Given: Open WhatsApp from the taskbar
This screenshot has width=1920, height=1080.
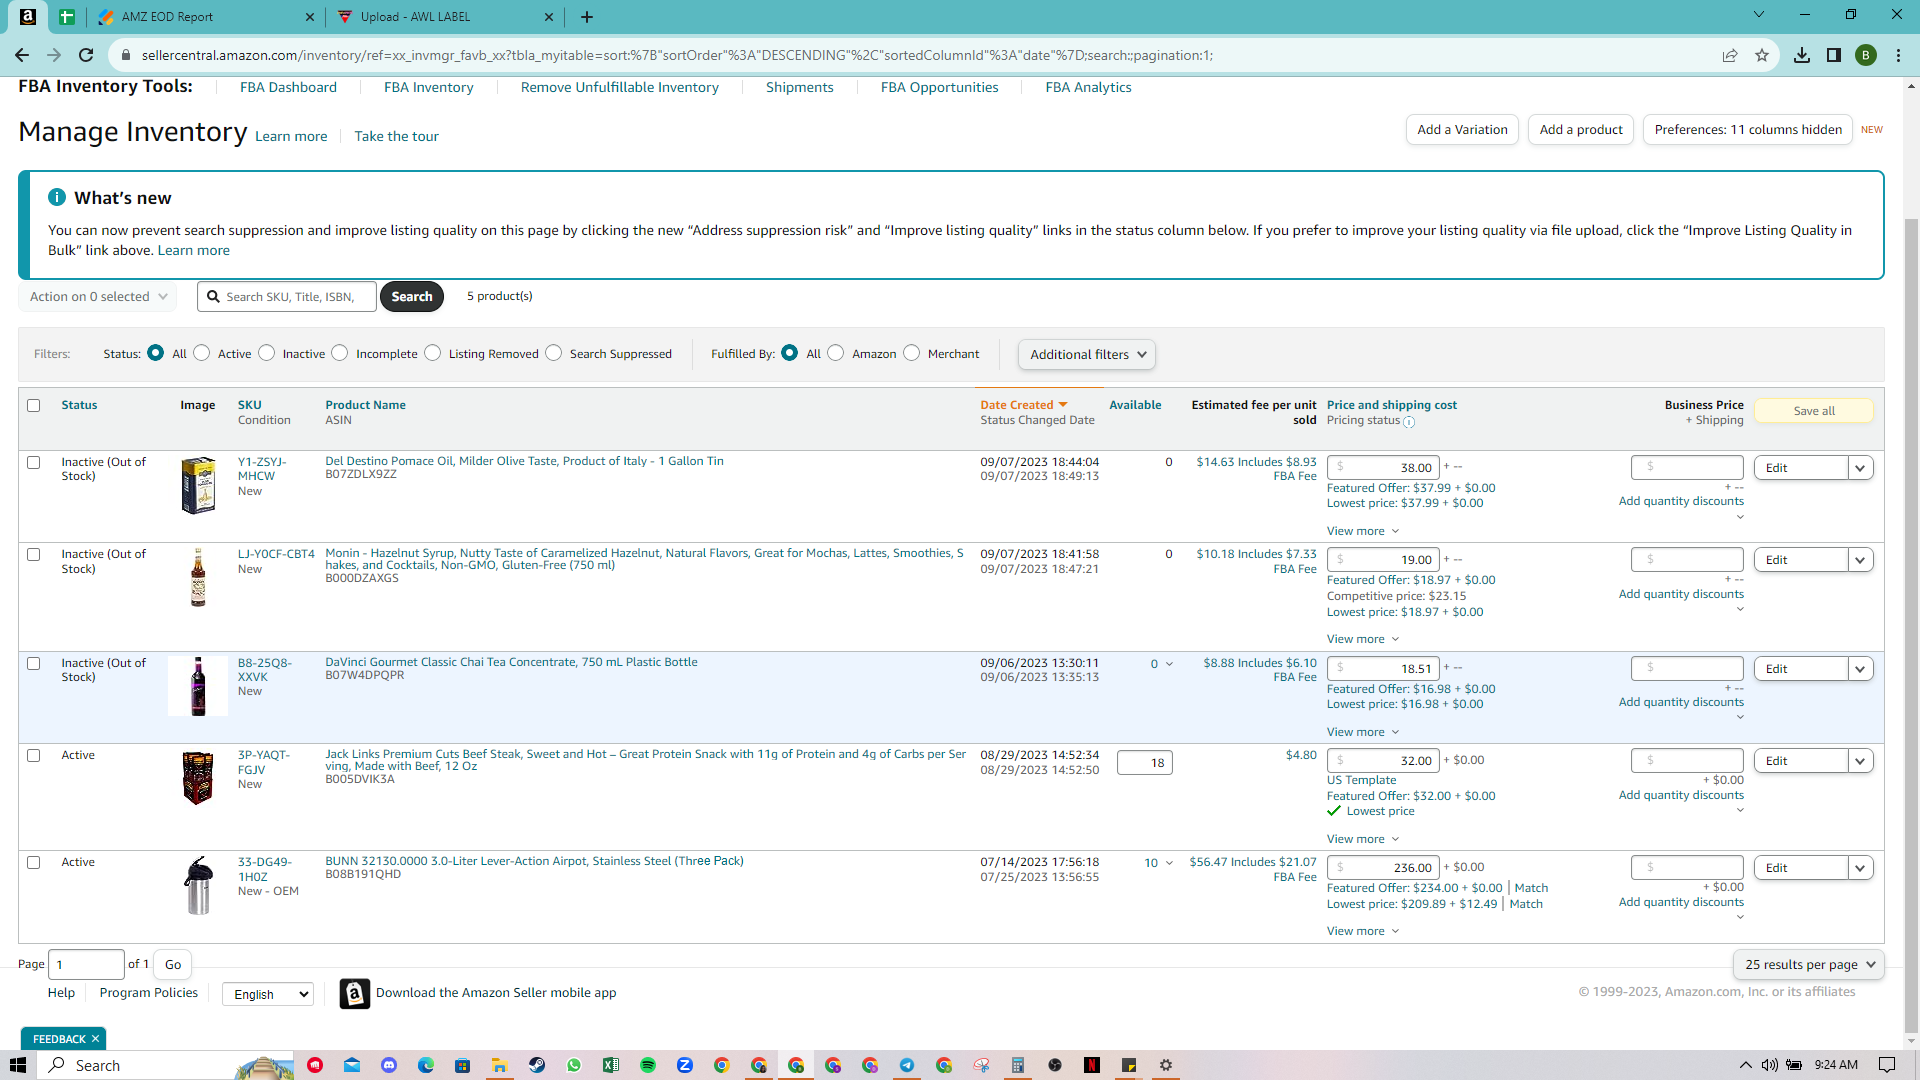Looking at the screenshot, I should click(x=574, y=1065).
